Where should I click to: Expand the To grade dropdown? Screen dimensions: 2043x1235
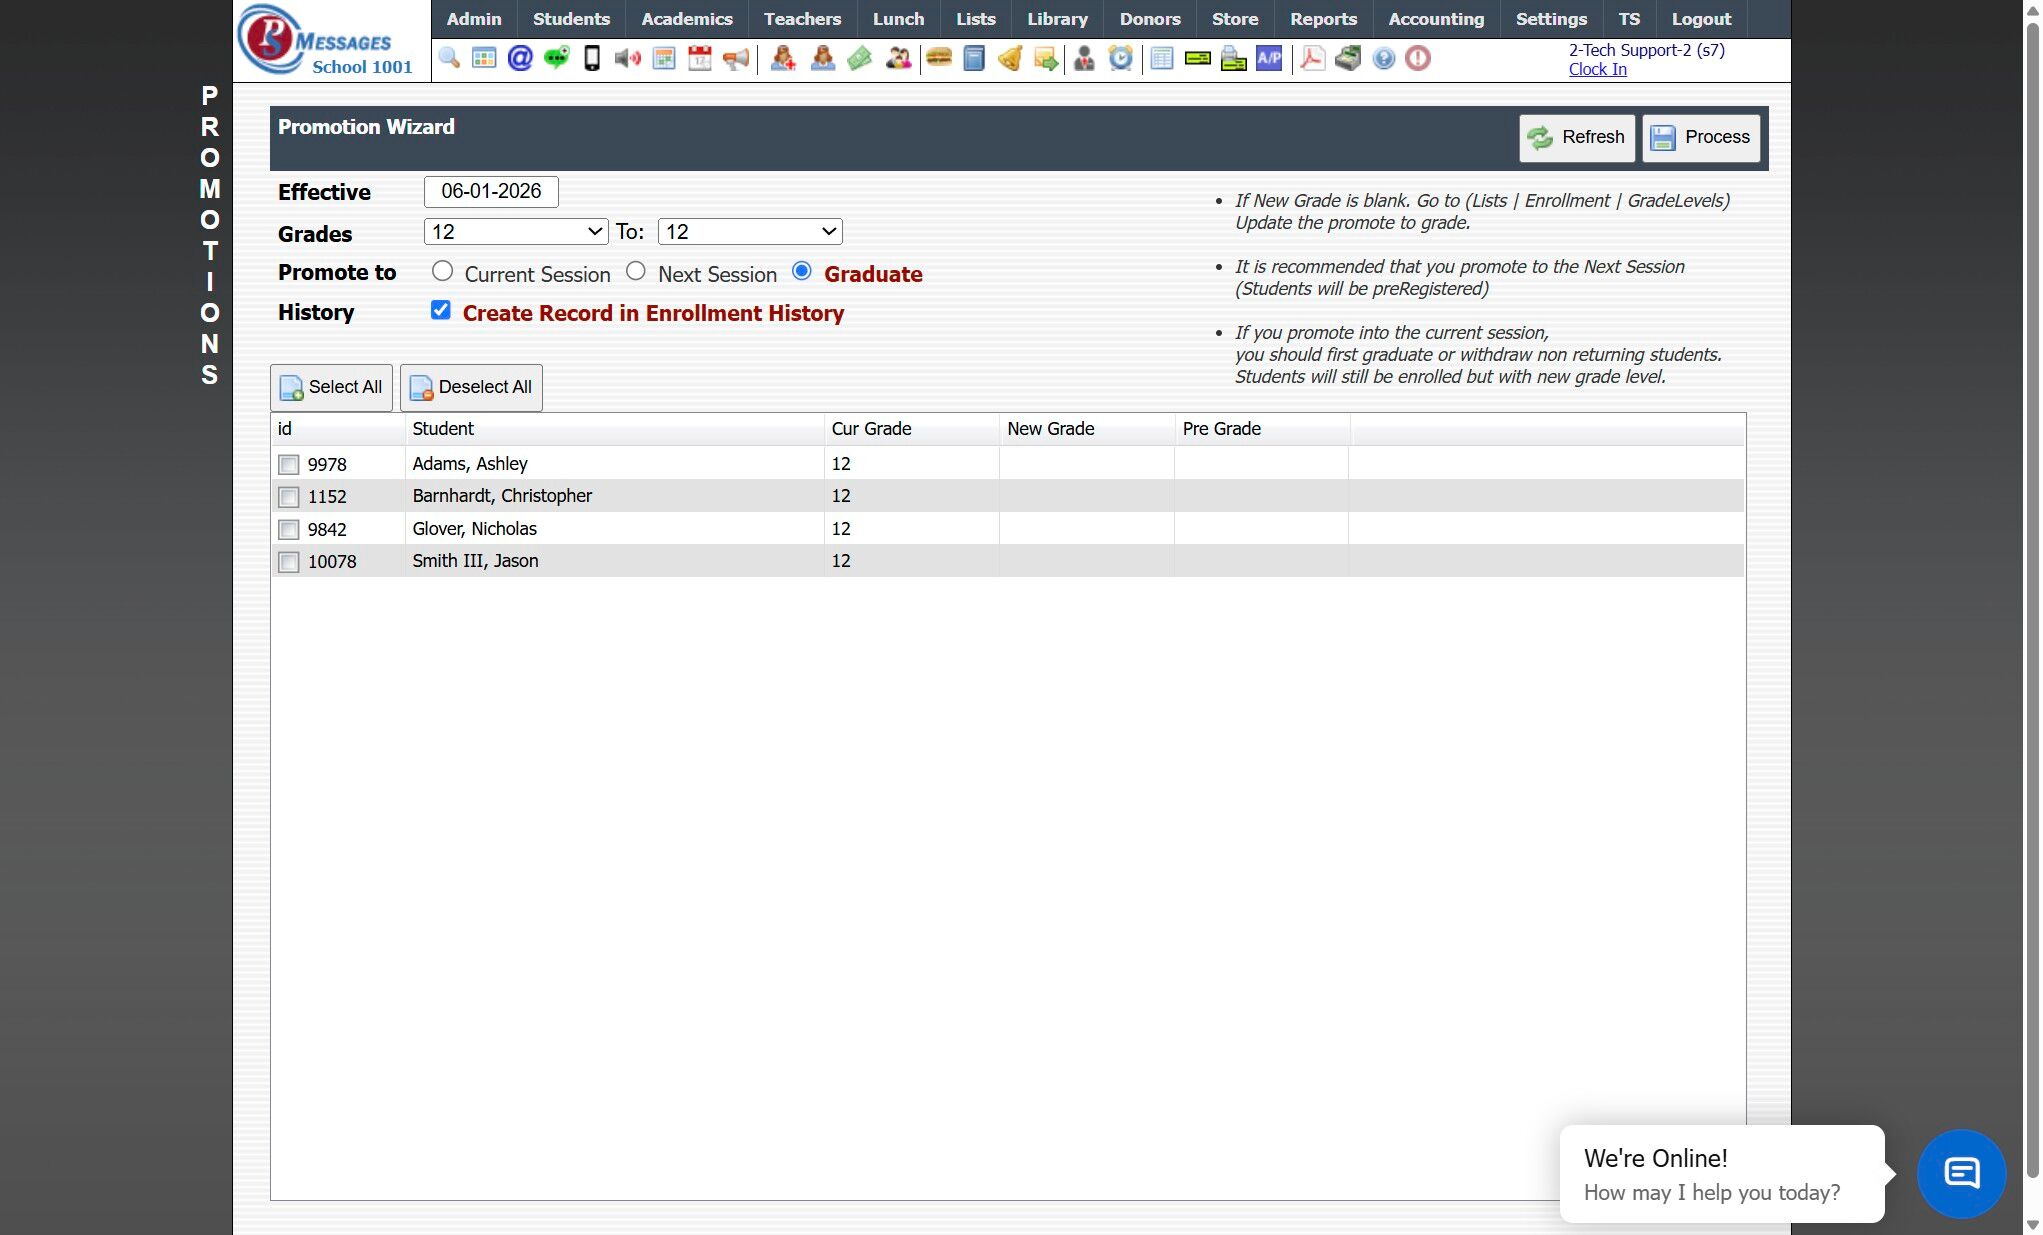click(x=750, y=232)
